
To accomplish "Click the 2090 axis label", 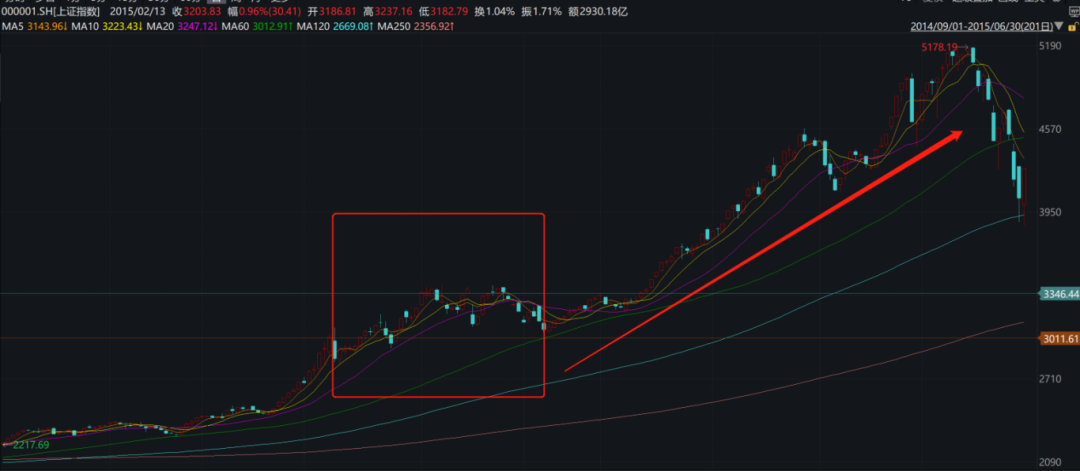I will (x=1052, y=462).
